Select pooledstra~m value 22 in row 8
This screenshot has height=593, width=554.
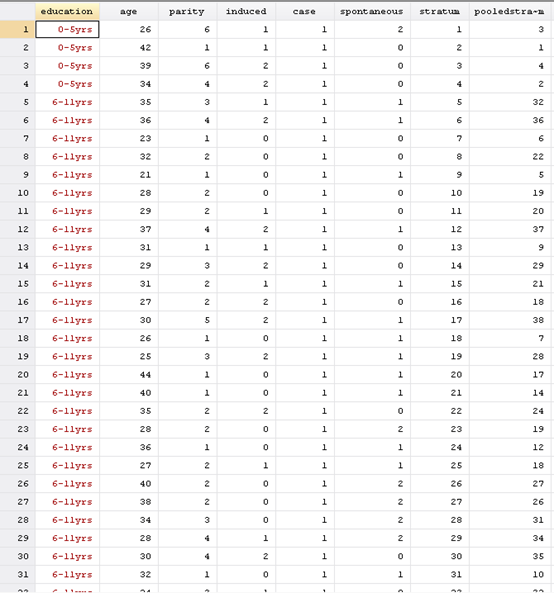point(510,157)
